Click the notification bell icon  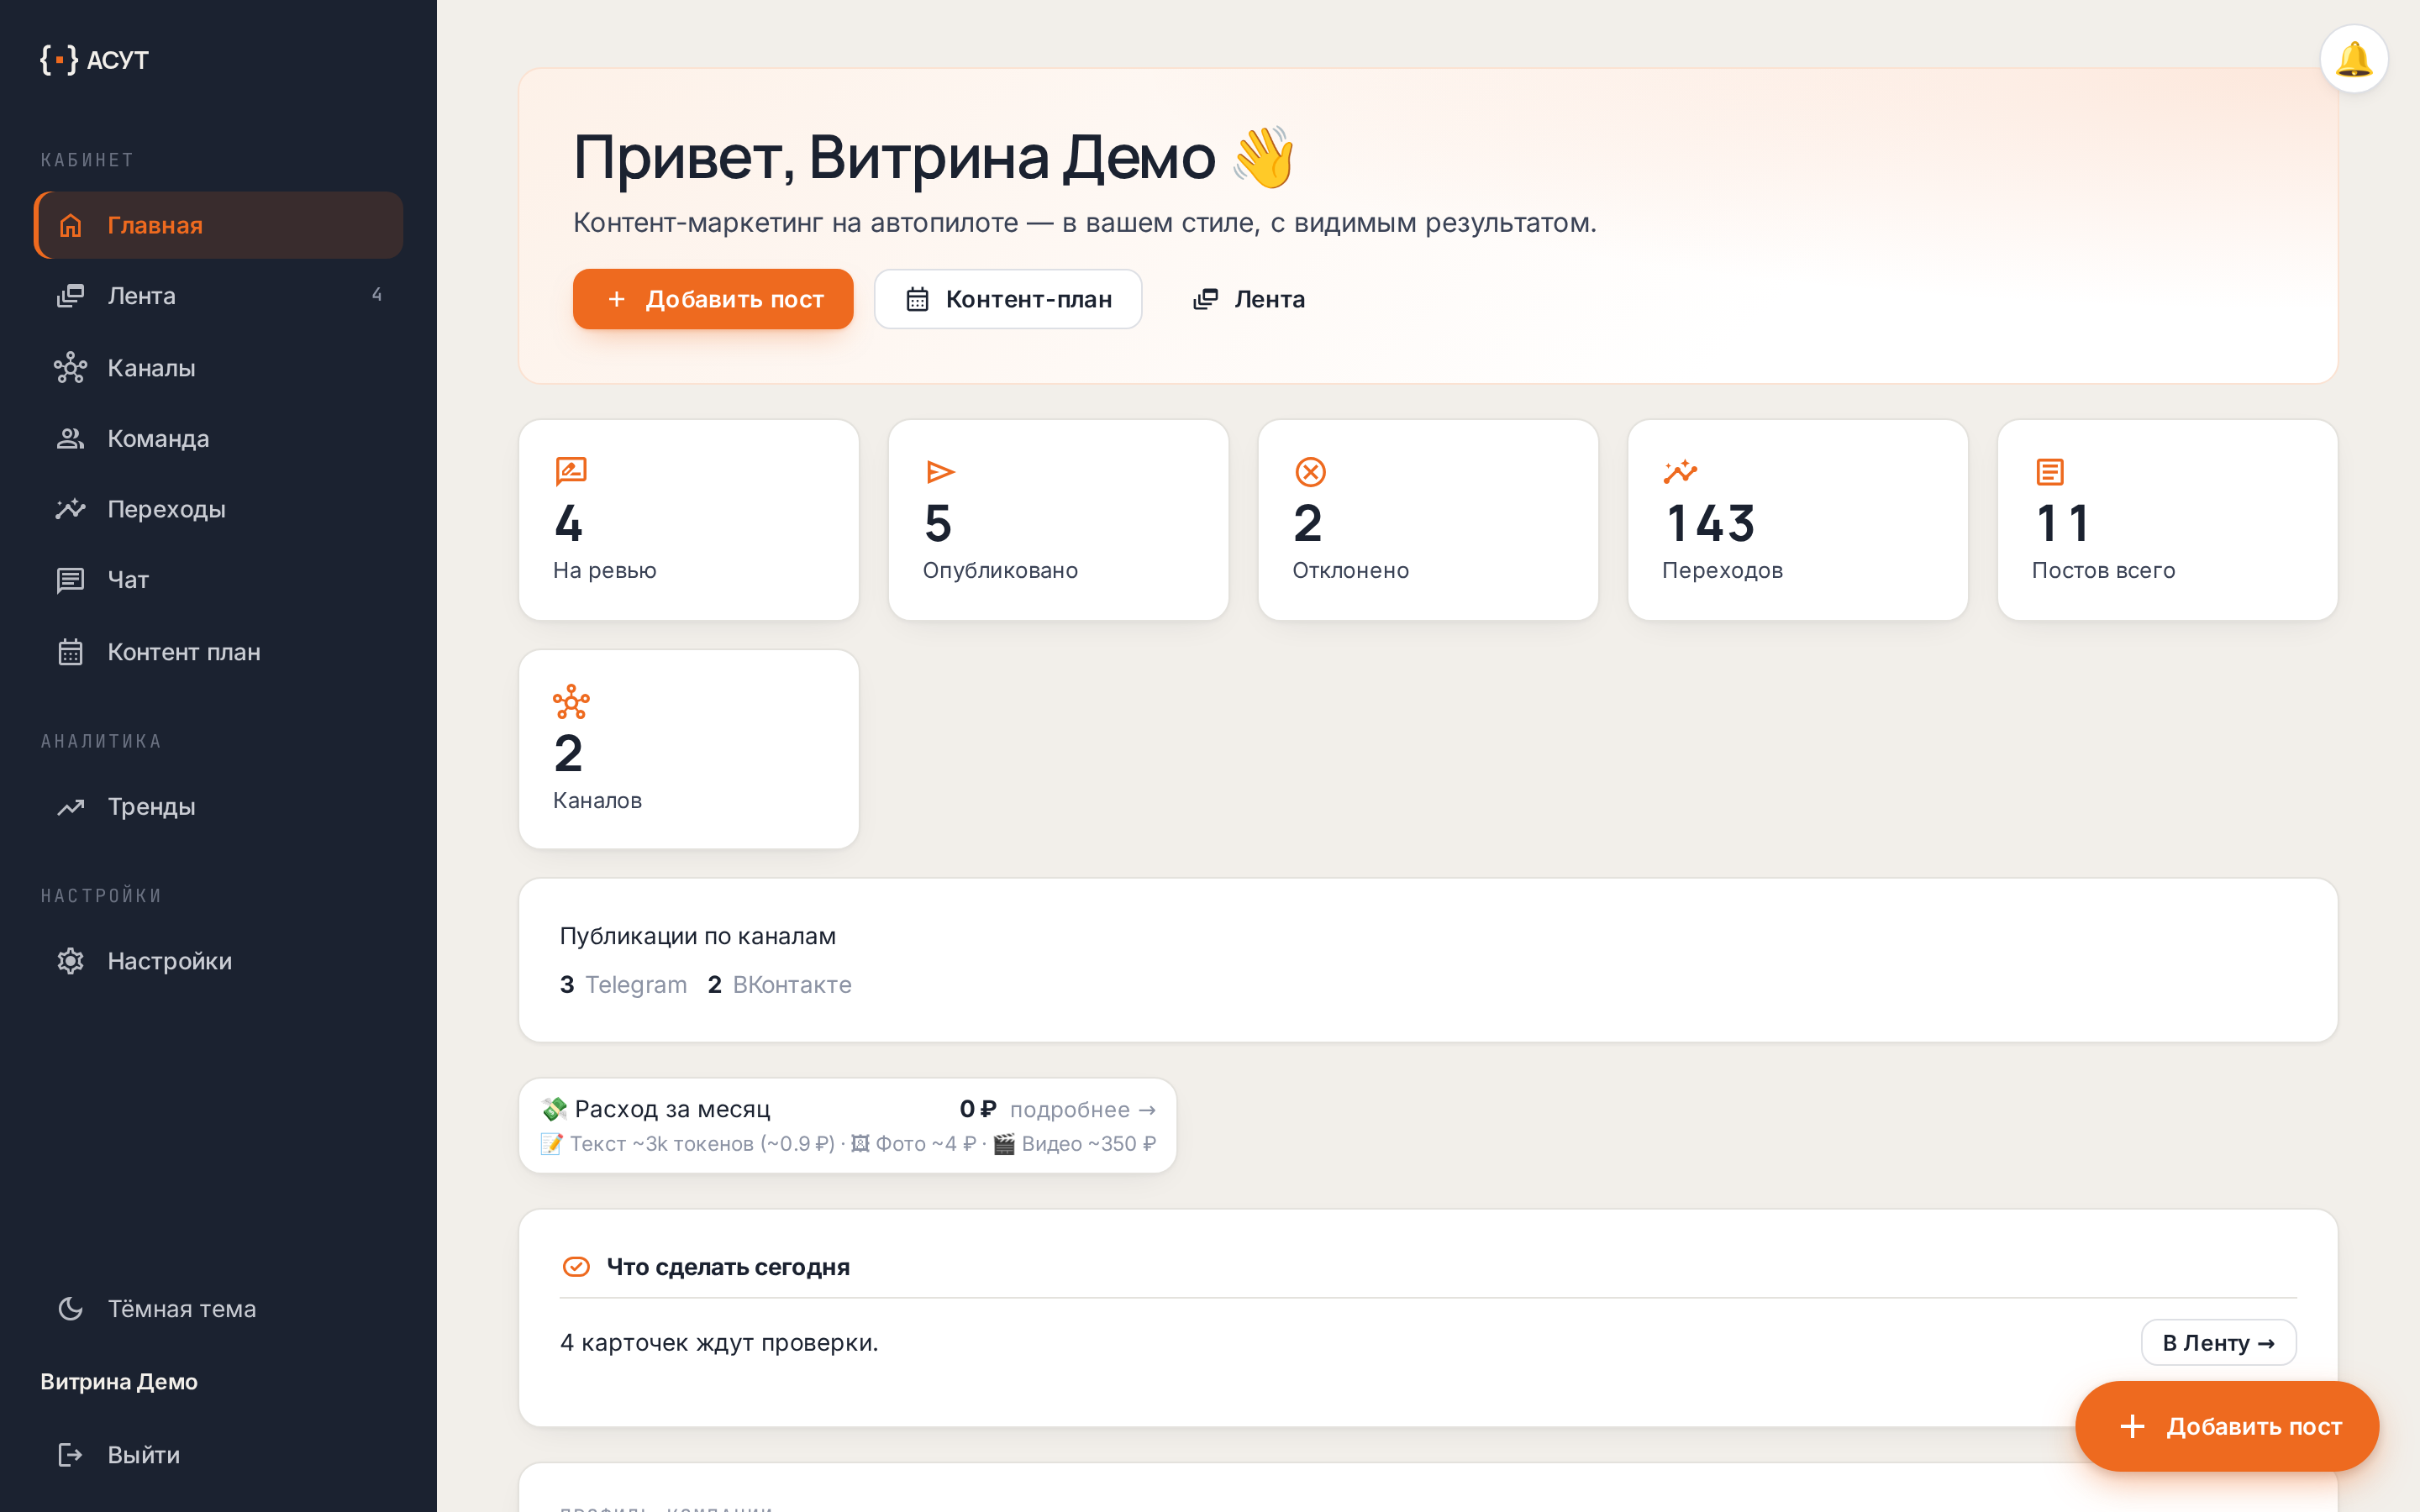tap(2353, 59)
